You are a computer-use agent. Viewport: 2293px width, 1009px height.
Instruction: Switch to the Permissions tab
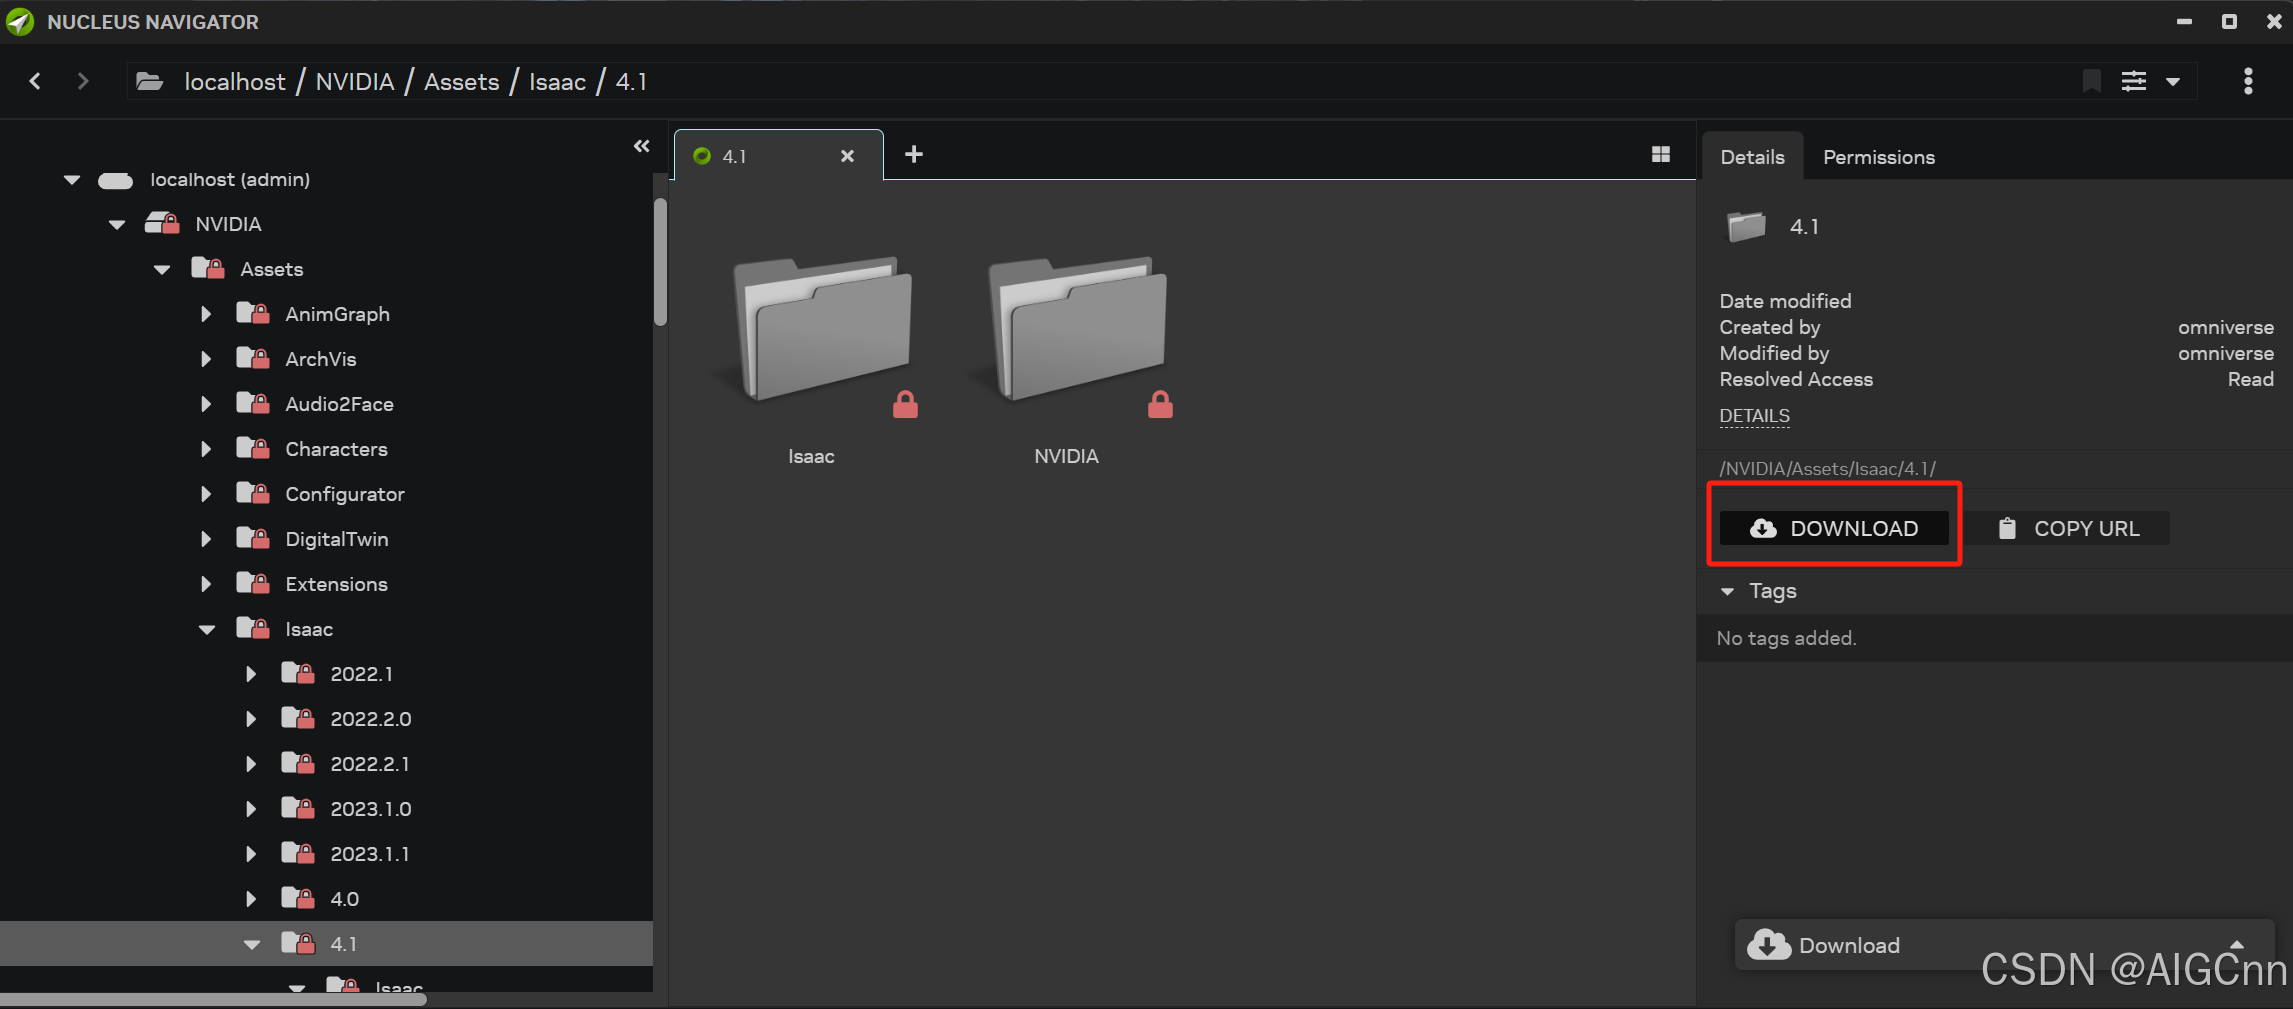(x=1878, y=157)
